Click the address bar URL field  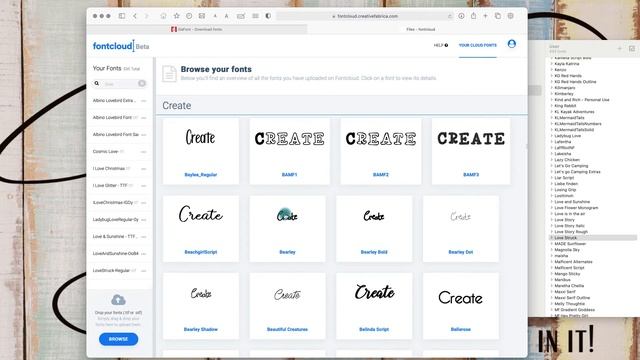pyautogui.click(x=365, y=16)
